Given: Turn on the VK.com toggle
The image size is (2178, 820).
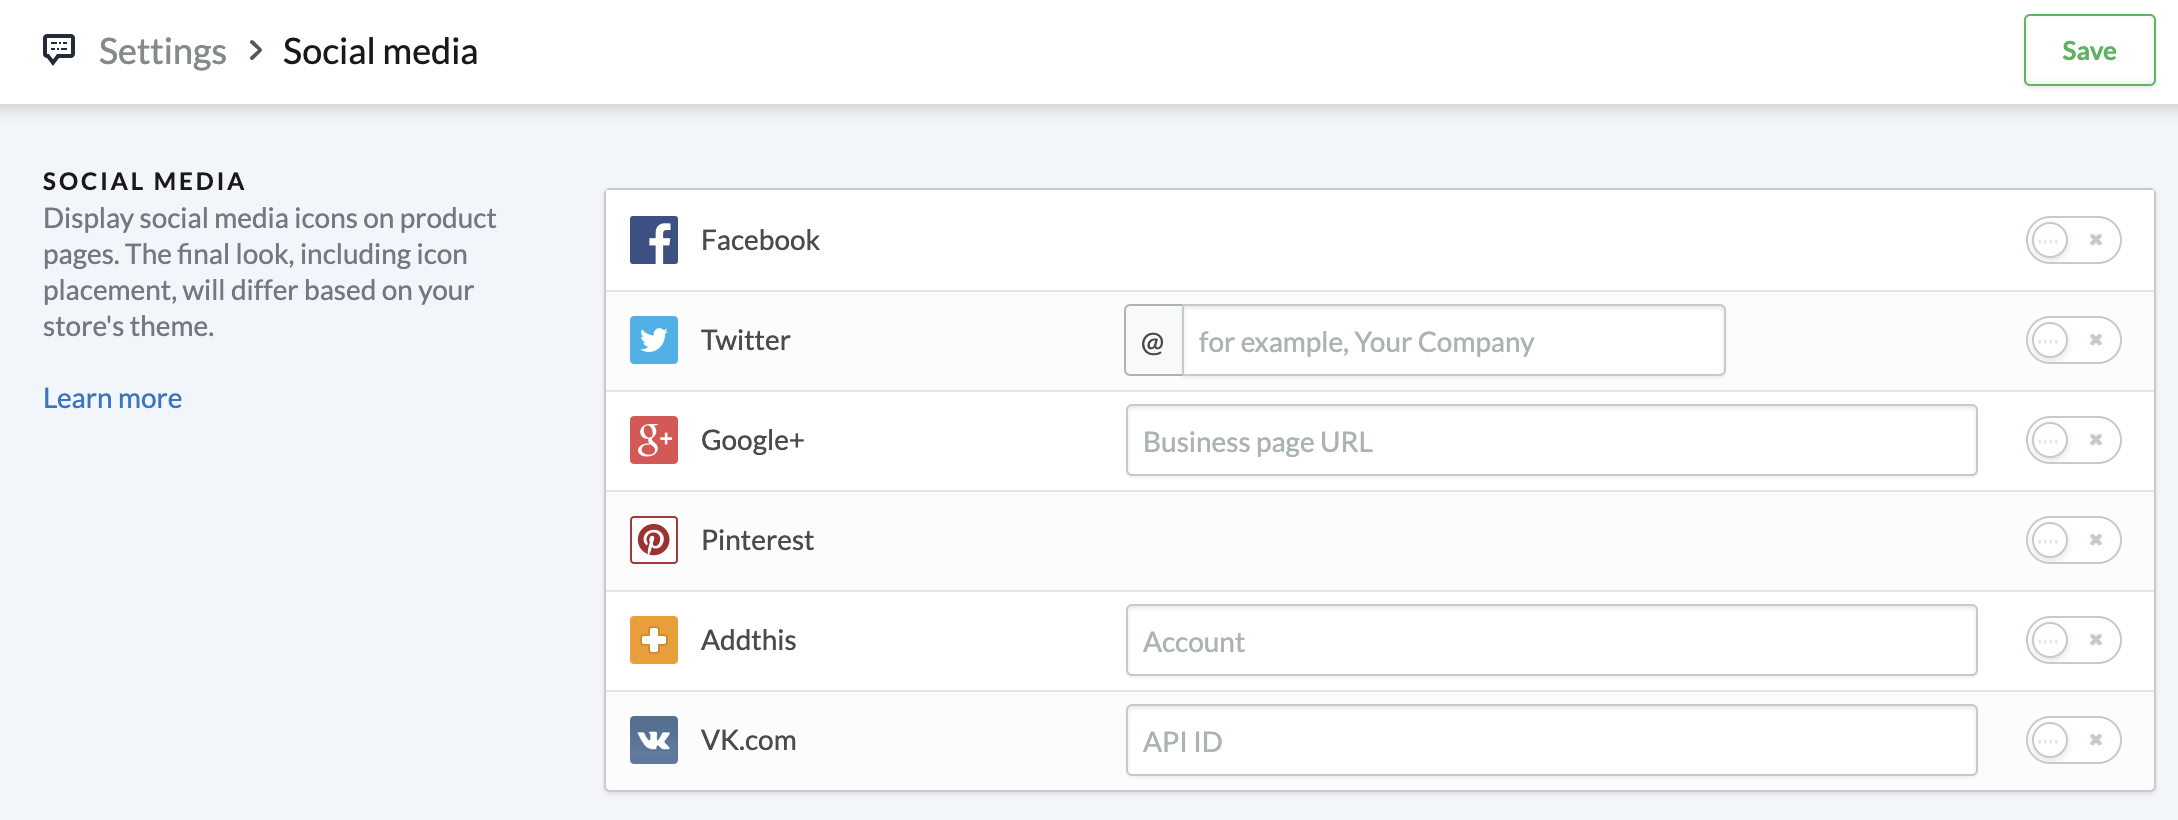Looking at the screenshot, I should (2073, 740).
